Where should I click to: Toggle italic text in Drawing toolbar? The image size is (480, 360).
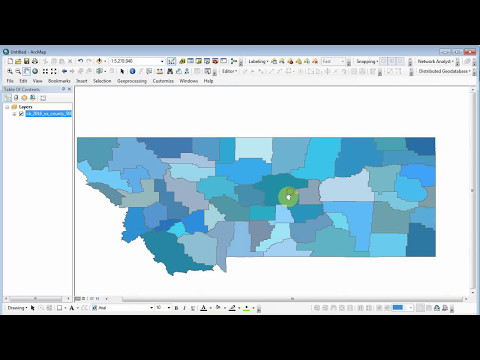(x=184, y=308)
